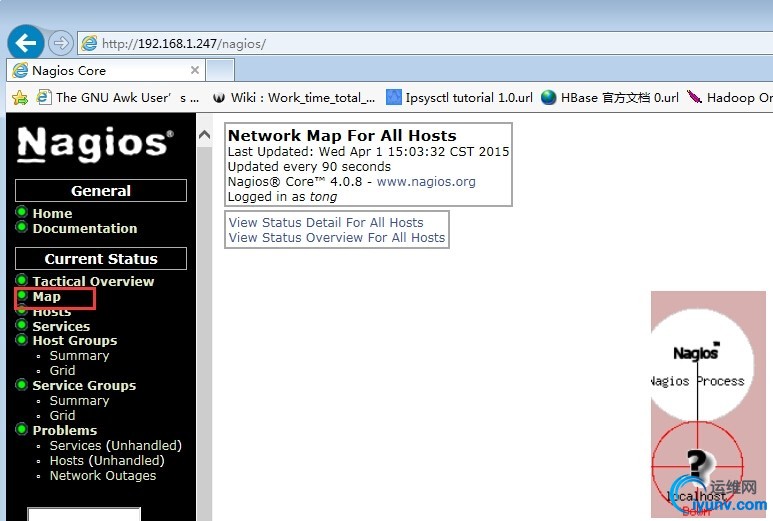The height and width of the screenshot is (521, 773).
Task: Open Grid under Service Groups
Action: click(63, 416)
